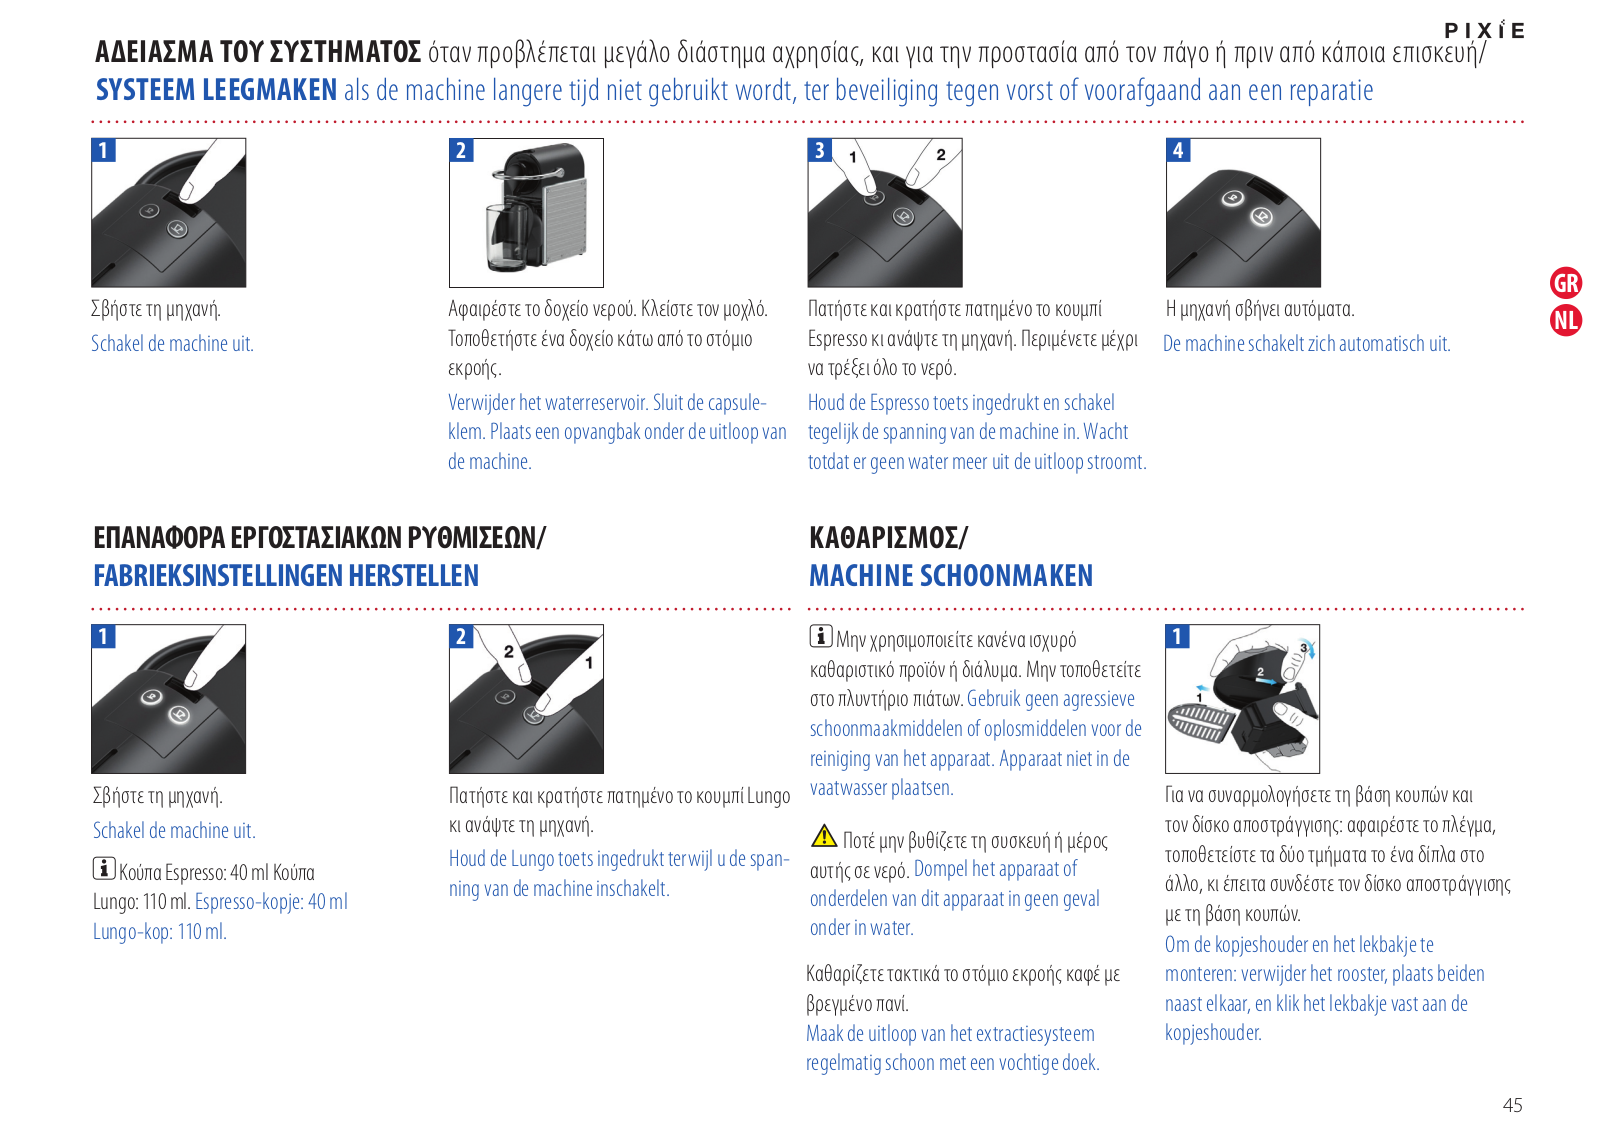Viewport: 1600px width, 1128px height.
Task: Click the info icon beside Κούπα Espresso
Action: [x=104, y=868]
